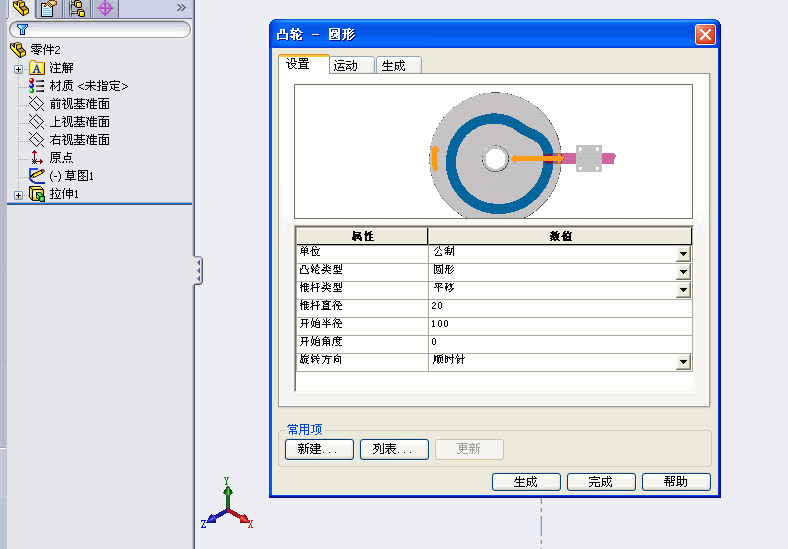Image resolution: width=788 pixels, height=549 pixels.
Task: Click the 旋转方向 property cell
Action: coord(362,362)
